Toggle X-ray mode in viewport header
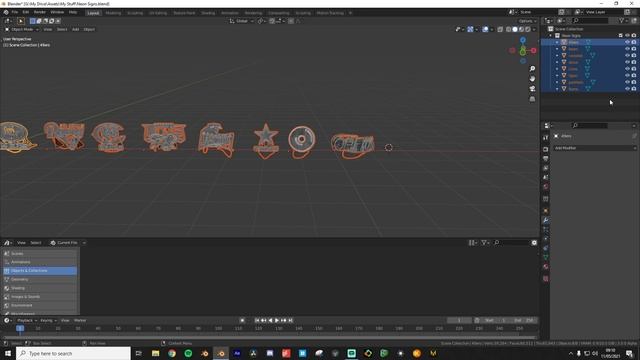Image resolution: width=640 pixels, height=360 pixels. (500, 29)
